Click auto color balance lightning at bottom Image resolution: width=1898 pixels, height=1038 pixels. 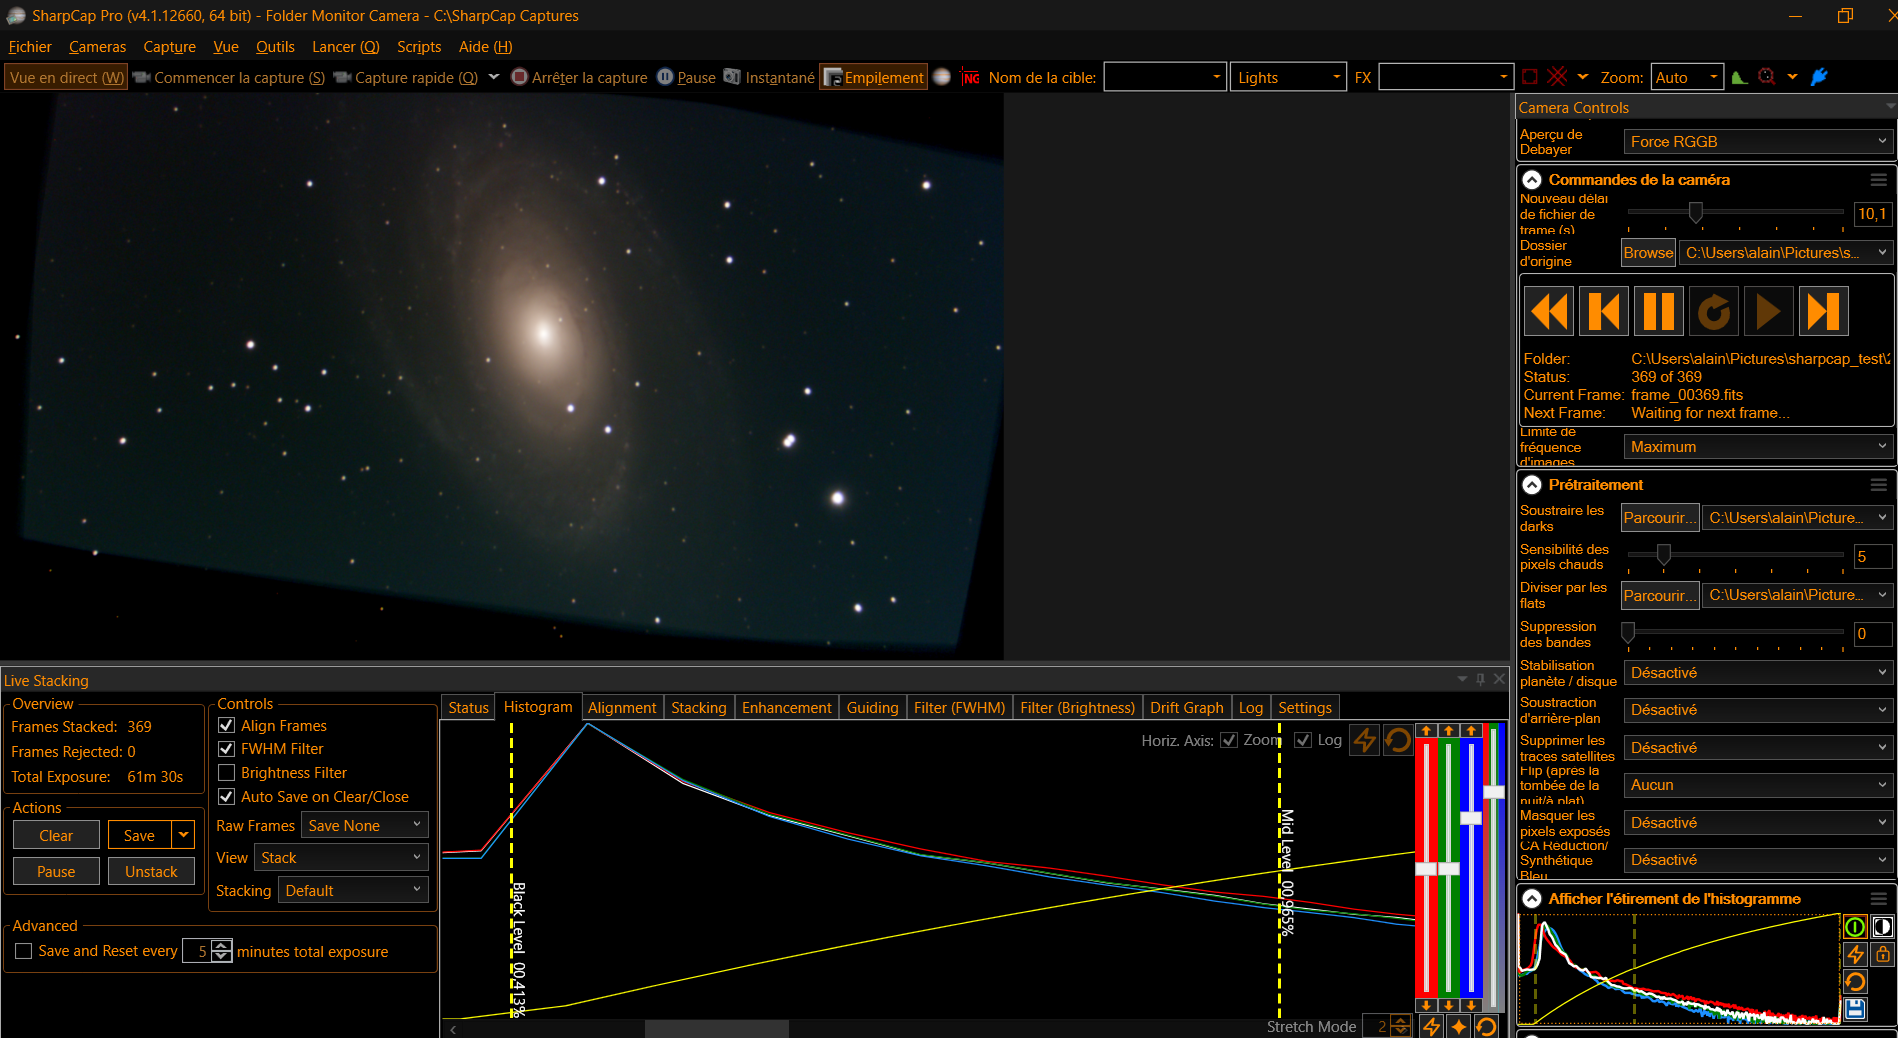tap(1432, 1027)
